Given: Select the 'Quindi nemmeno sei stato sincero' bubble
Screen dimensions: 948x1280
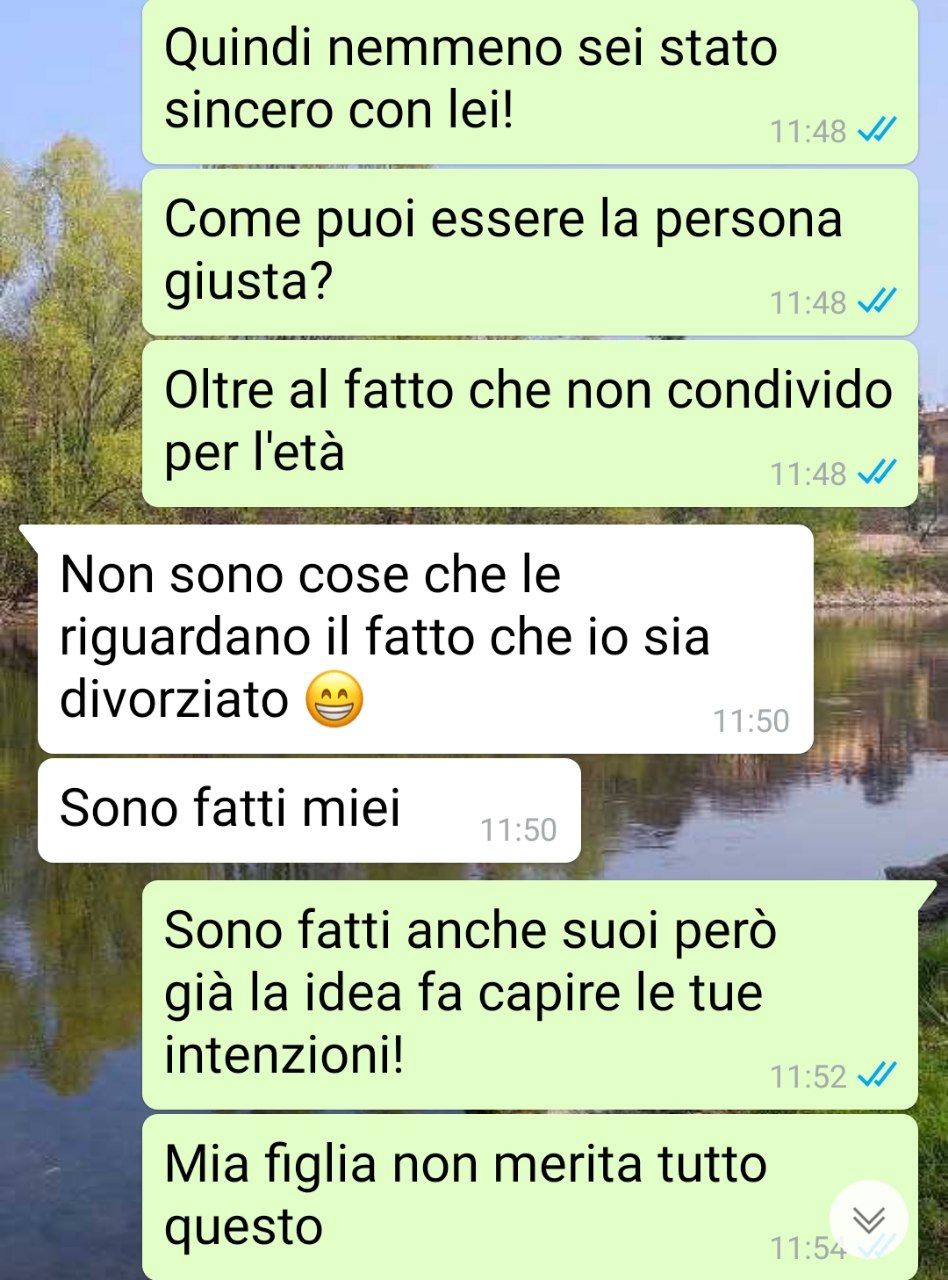Looking at the screenshot, I should coord(530,80).
